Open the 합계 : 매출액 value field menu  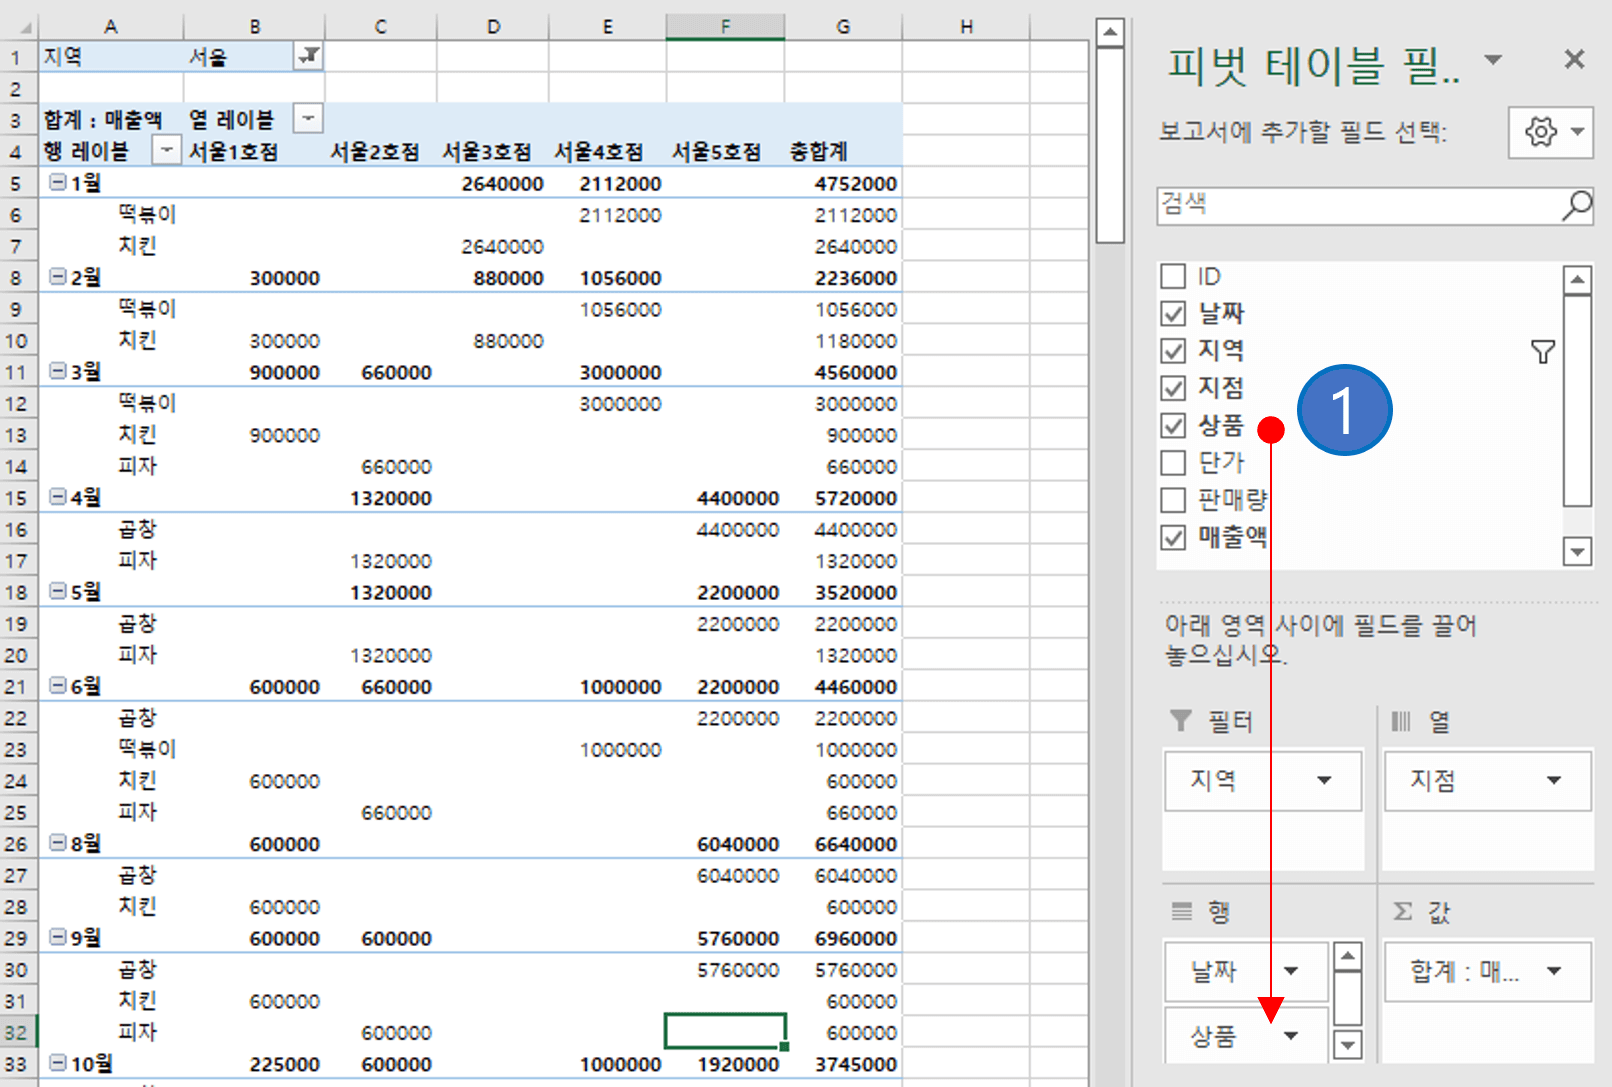click(1553, 971)
